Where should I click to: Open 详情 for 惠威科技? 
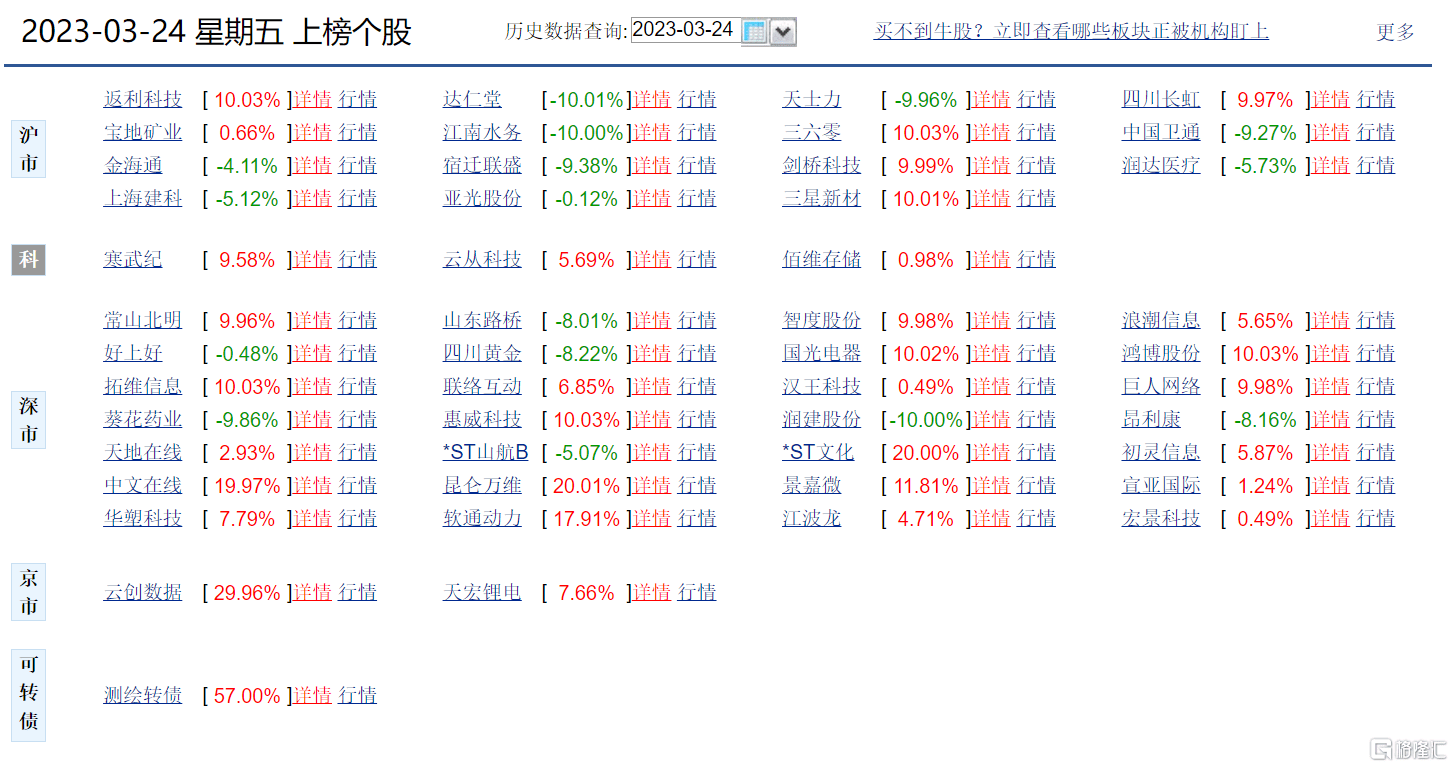tap(651, 420)
